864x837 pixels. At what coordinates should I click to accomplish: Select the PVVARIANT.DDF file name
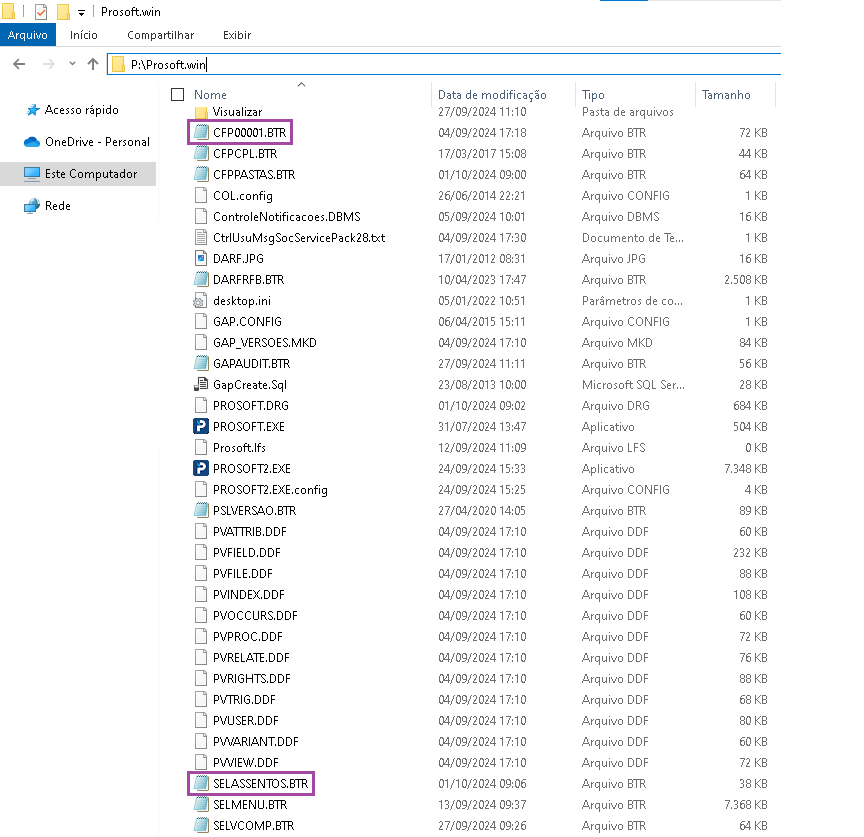(x=256, y=741)
